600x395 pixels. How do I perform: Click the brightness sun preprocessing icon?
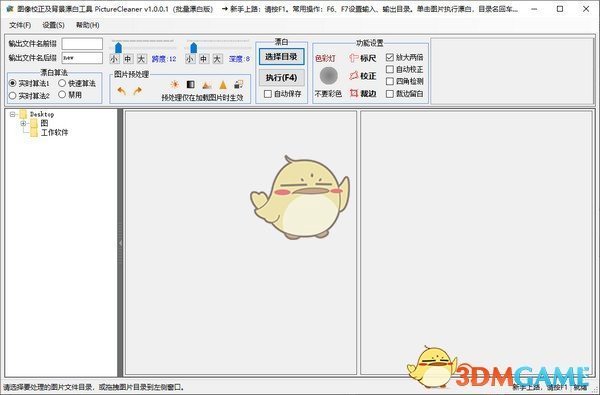[175, 85]
